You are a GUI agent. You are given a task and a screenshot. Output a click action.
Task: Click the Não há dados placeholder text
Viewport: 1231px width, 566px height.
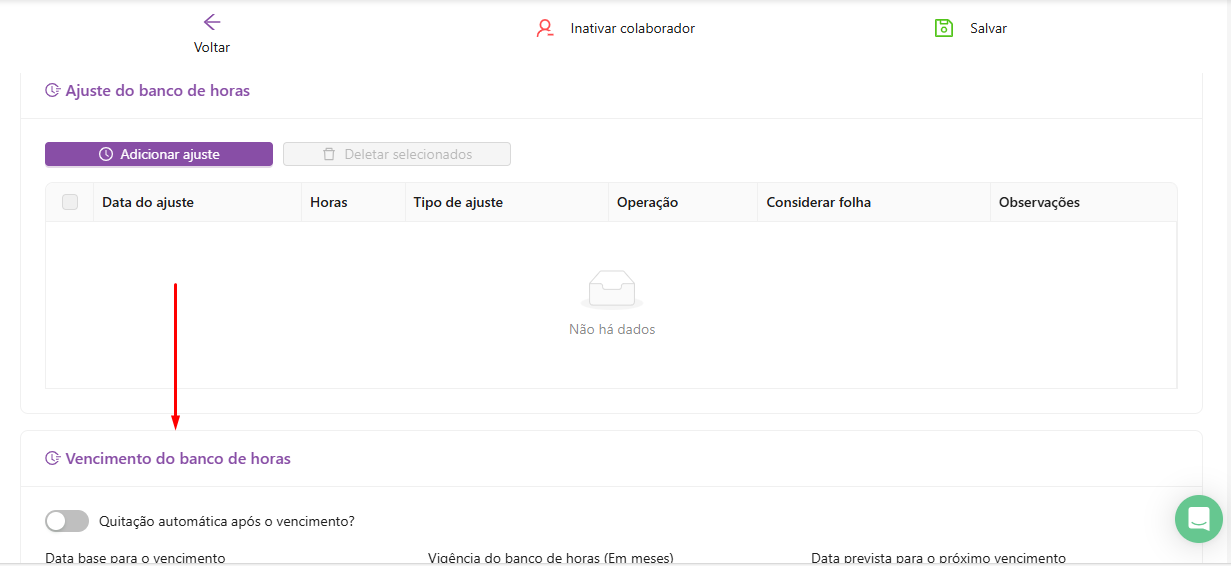pyautogui.click(x=611, y=329)
